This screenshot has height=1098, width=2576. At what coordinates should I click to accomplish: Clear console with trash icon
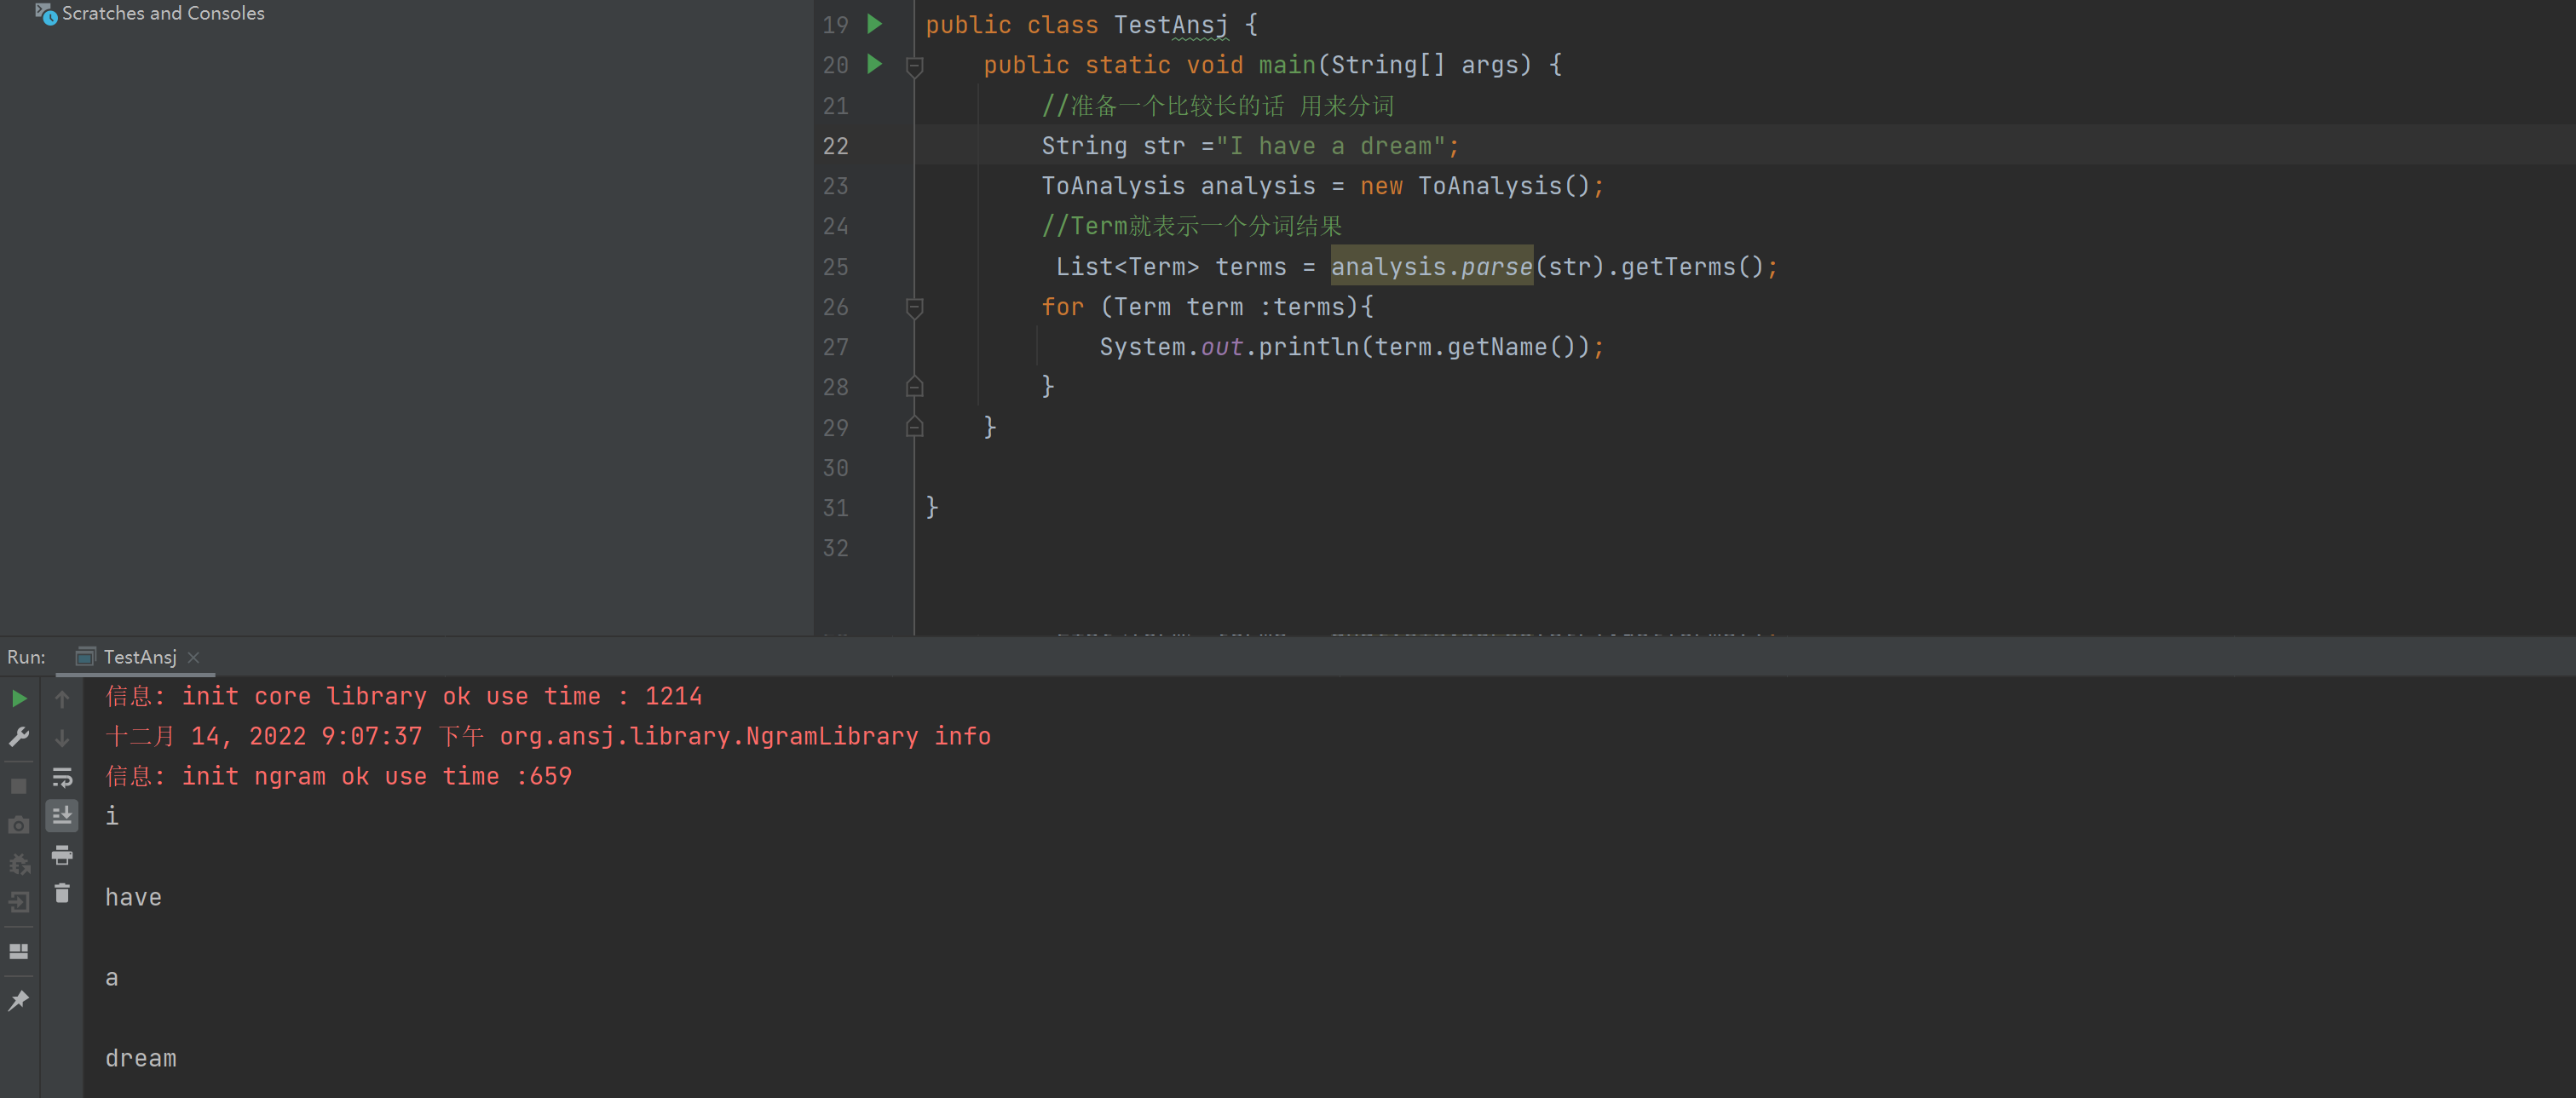62,893
